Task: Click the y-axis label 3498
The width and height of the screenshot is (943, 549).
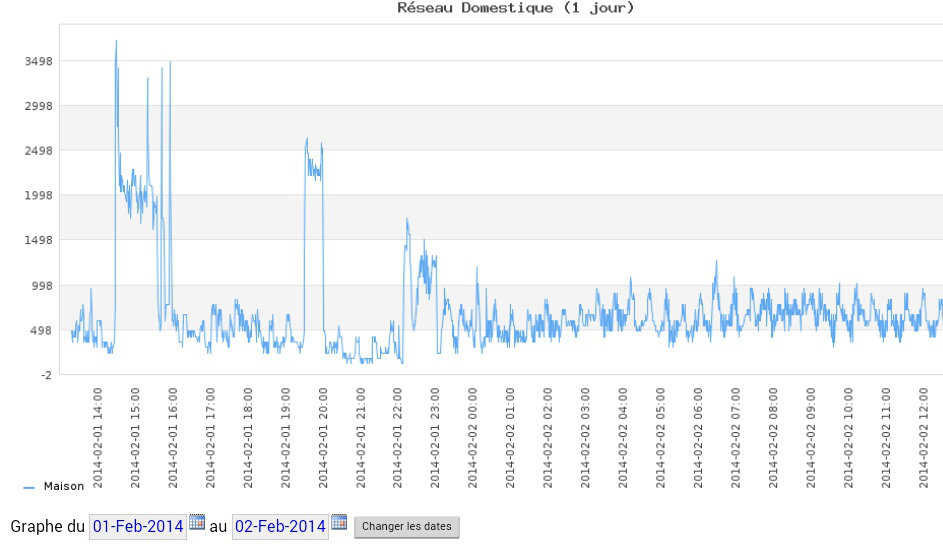Action: pyautogui.click(x=38, y=61)
